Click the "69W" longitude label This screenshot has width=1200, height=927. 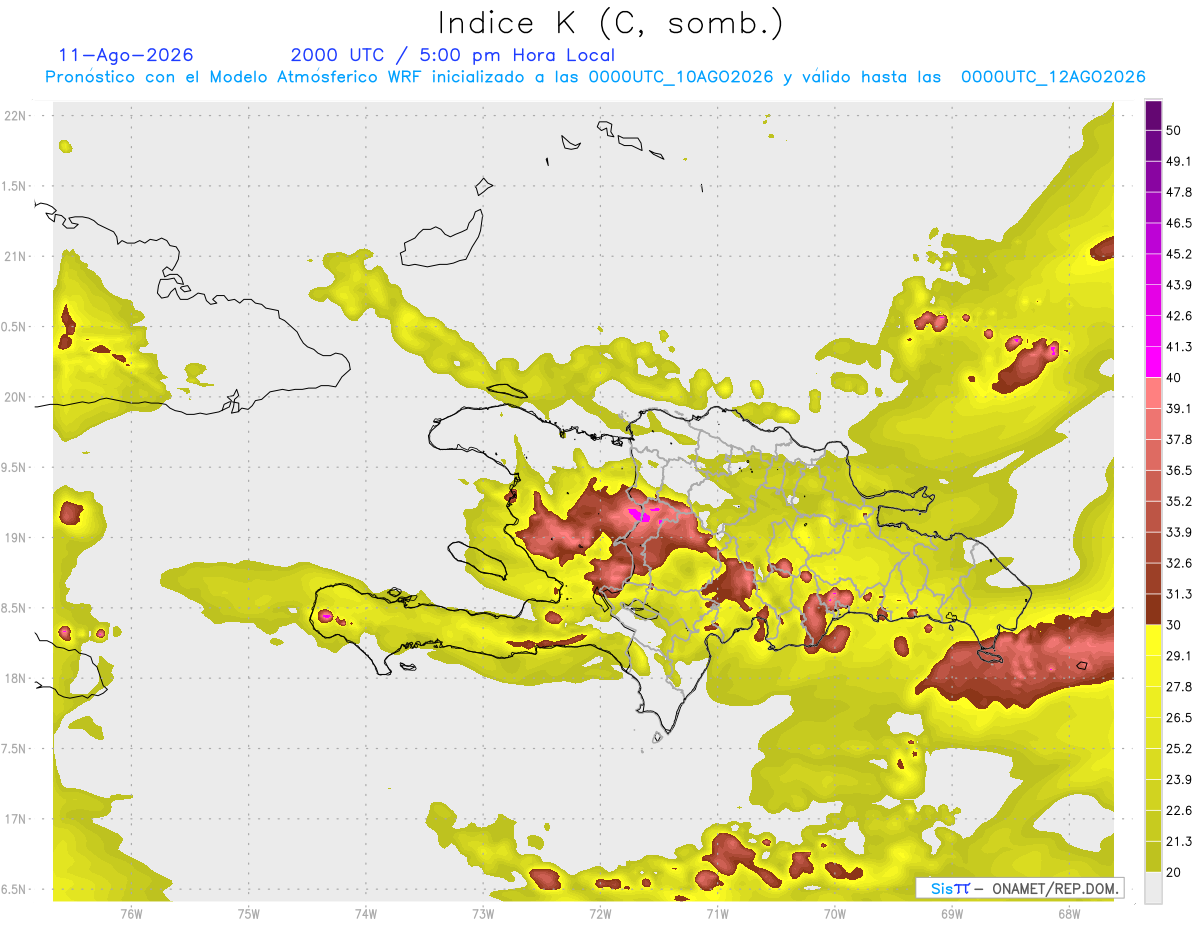pyautogui.click(x=952, y=913)
